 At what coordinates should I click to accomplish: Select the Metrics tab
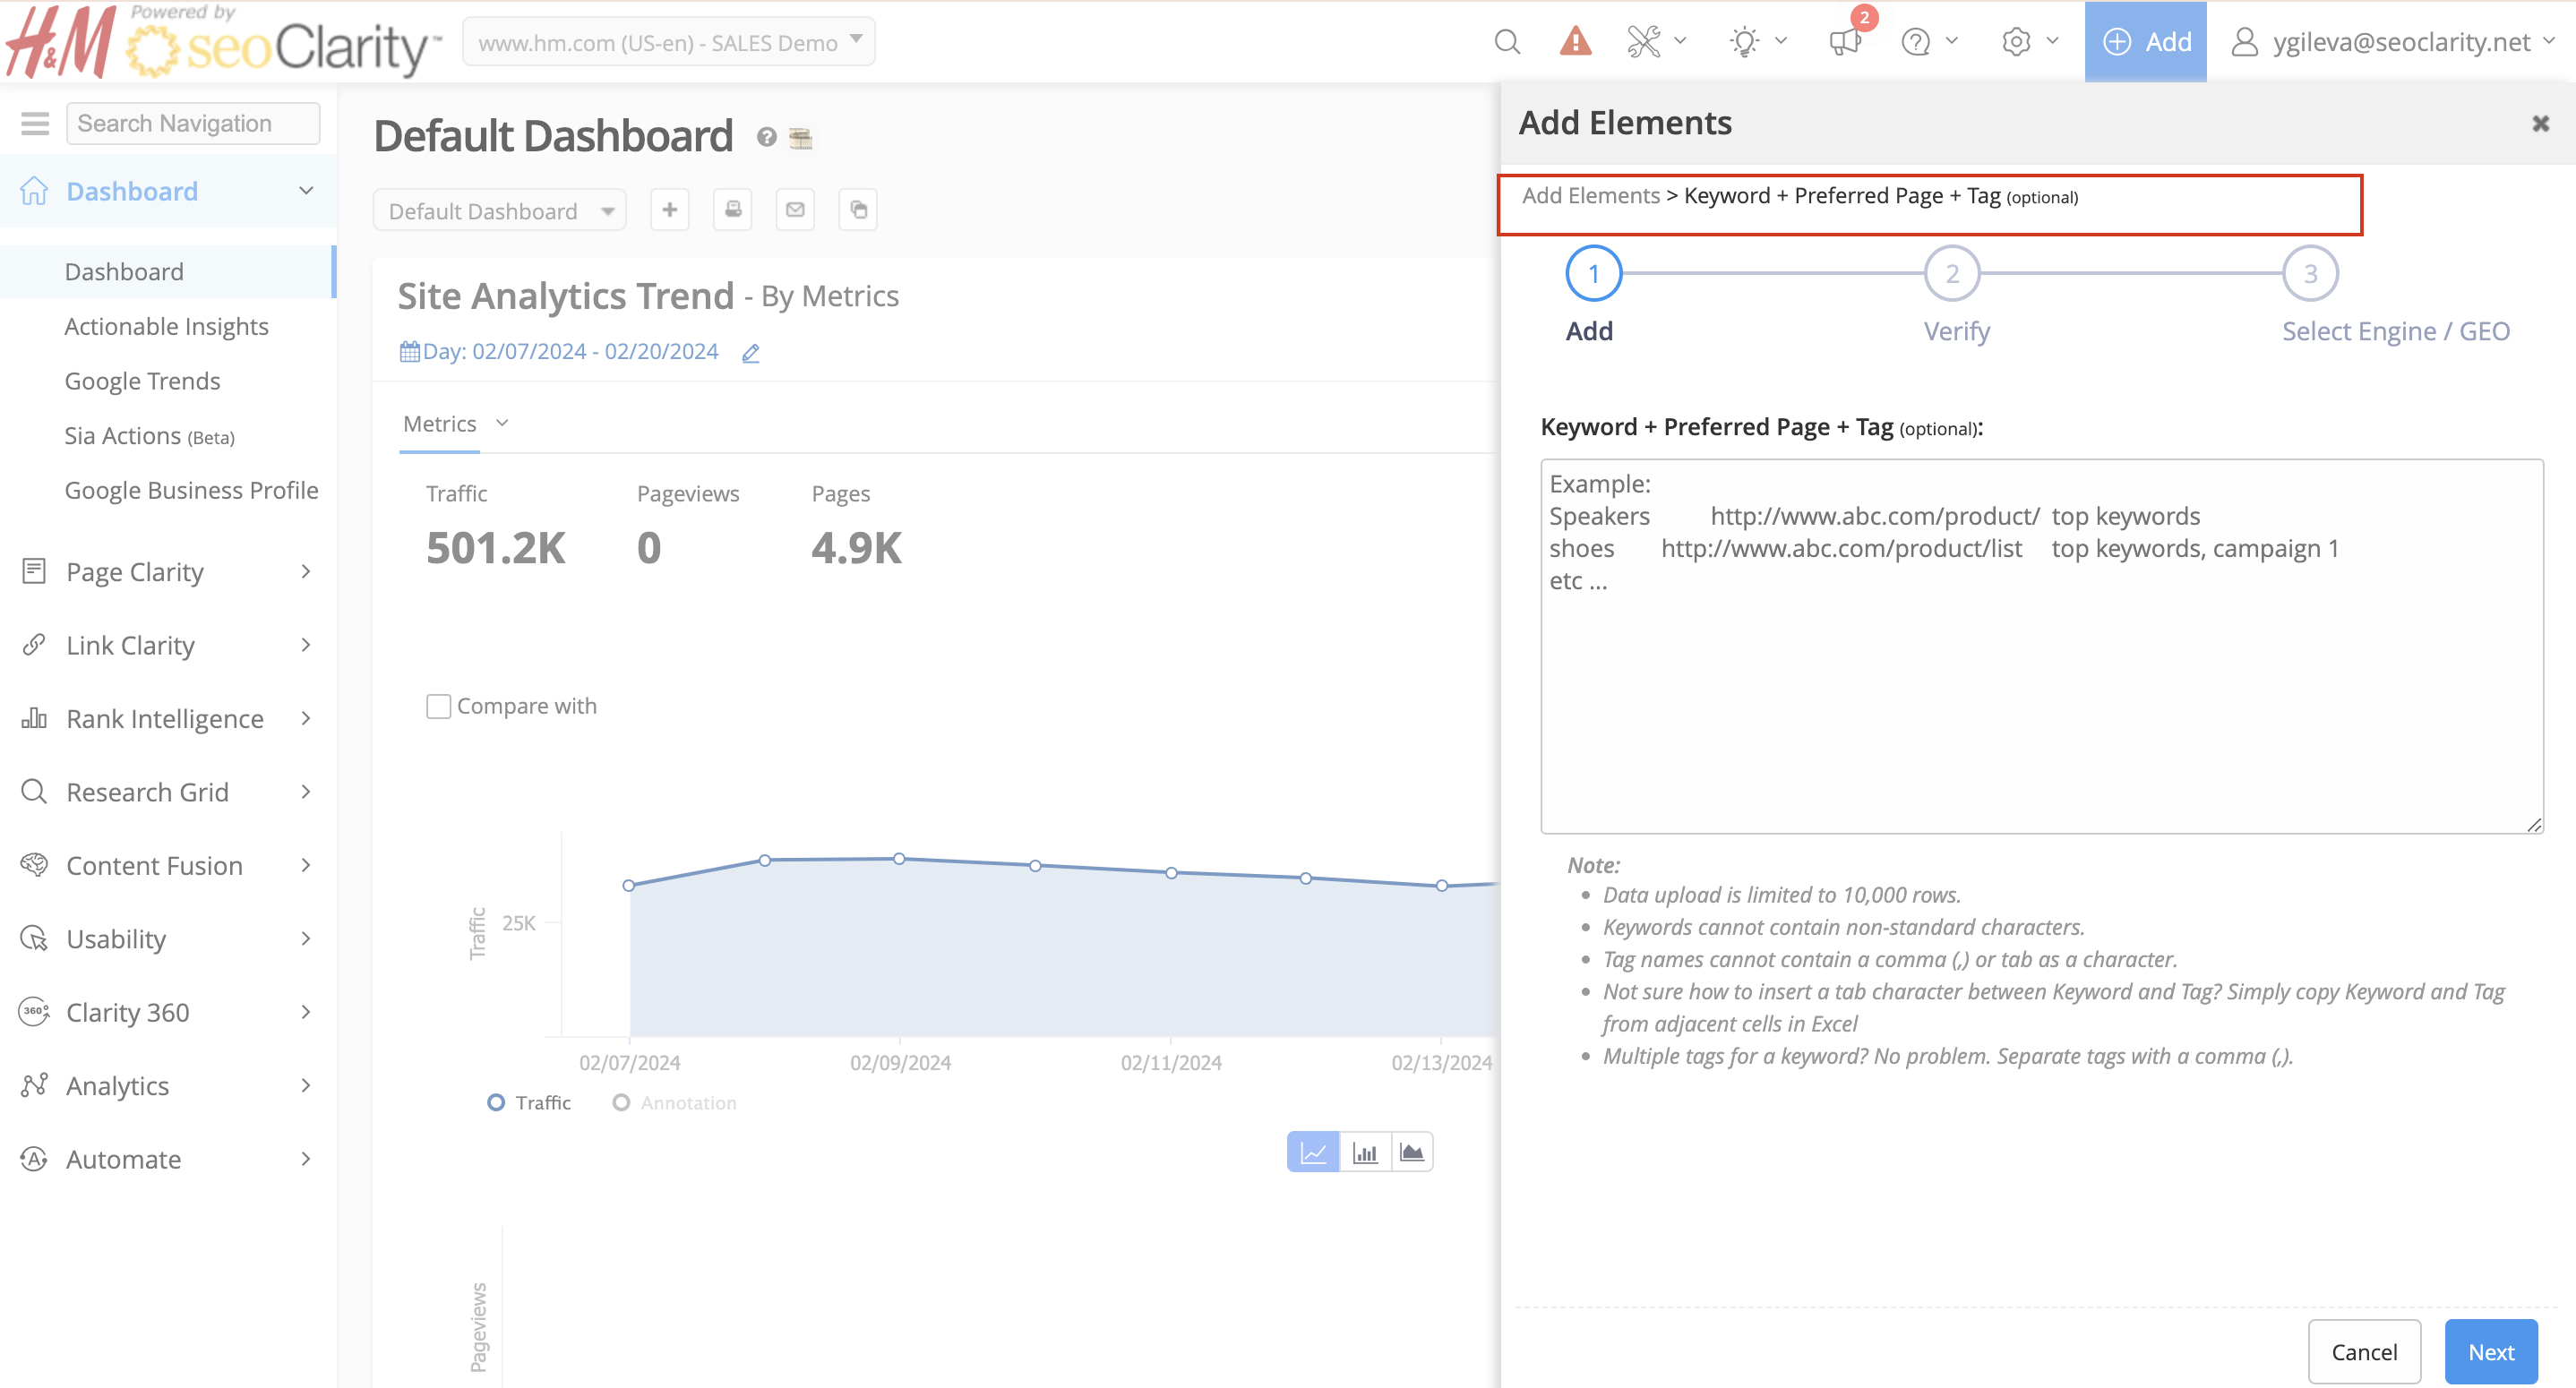click(440, 424)
